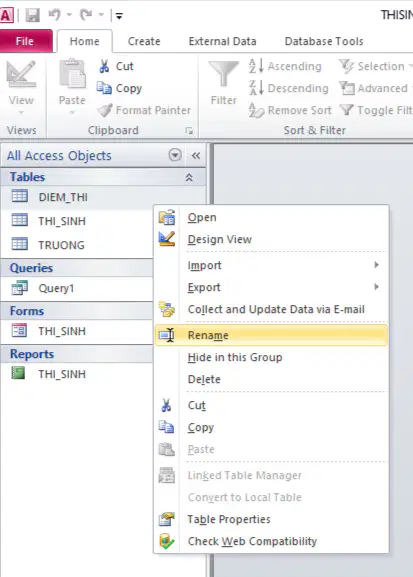The height and width of the screenshot is (577, 413).
Task: Open the File backstage button
Action: click(x=25, y=41)
